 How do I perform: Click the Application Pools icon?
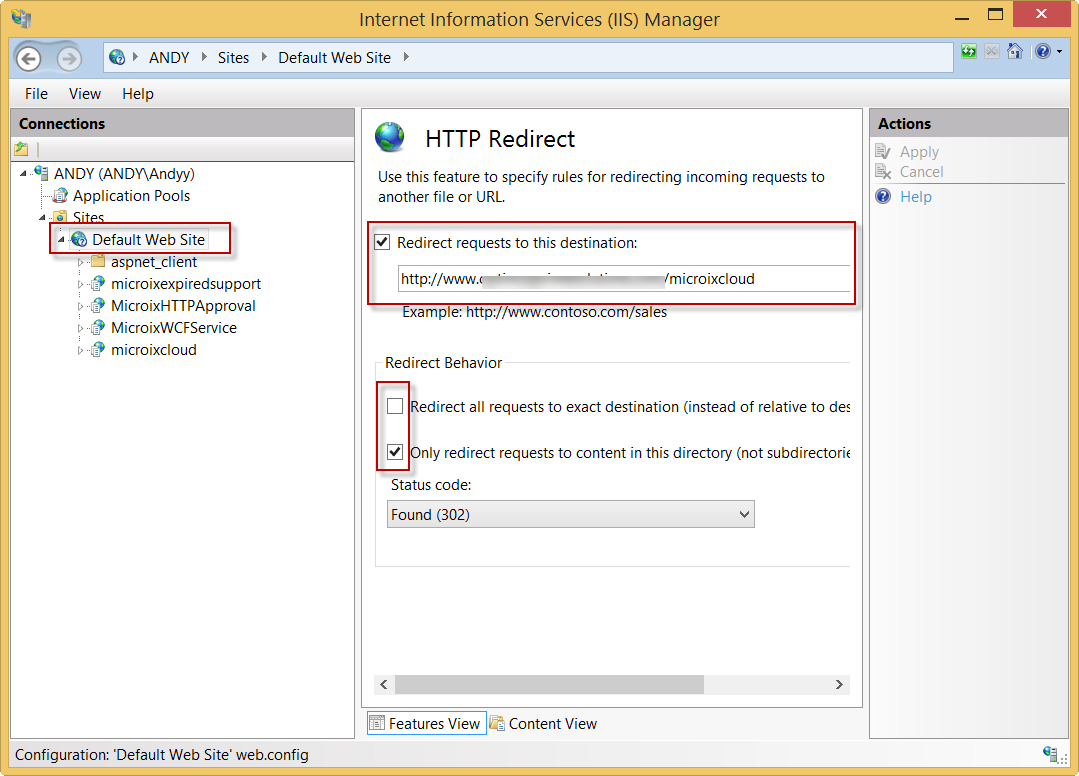60,196
